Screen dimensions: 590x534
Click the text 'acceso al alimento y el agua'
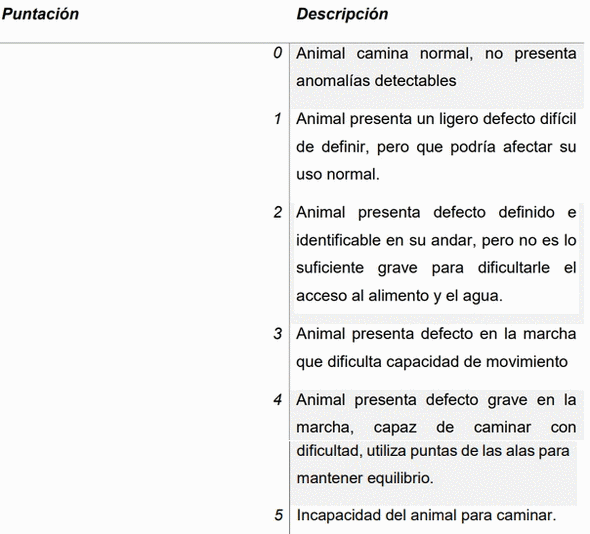[399, 296]
